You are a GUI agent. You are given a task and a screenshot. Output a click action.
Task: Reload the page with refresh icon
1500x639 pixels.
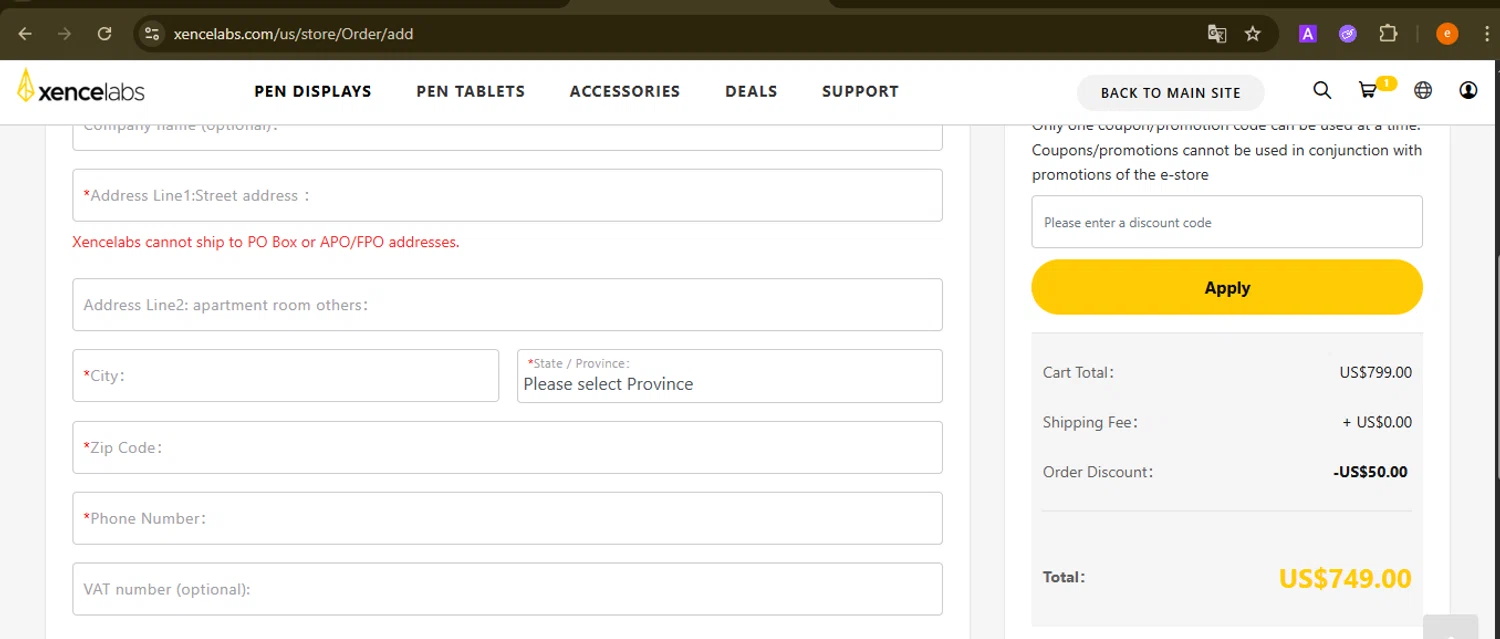pos(104,34)
